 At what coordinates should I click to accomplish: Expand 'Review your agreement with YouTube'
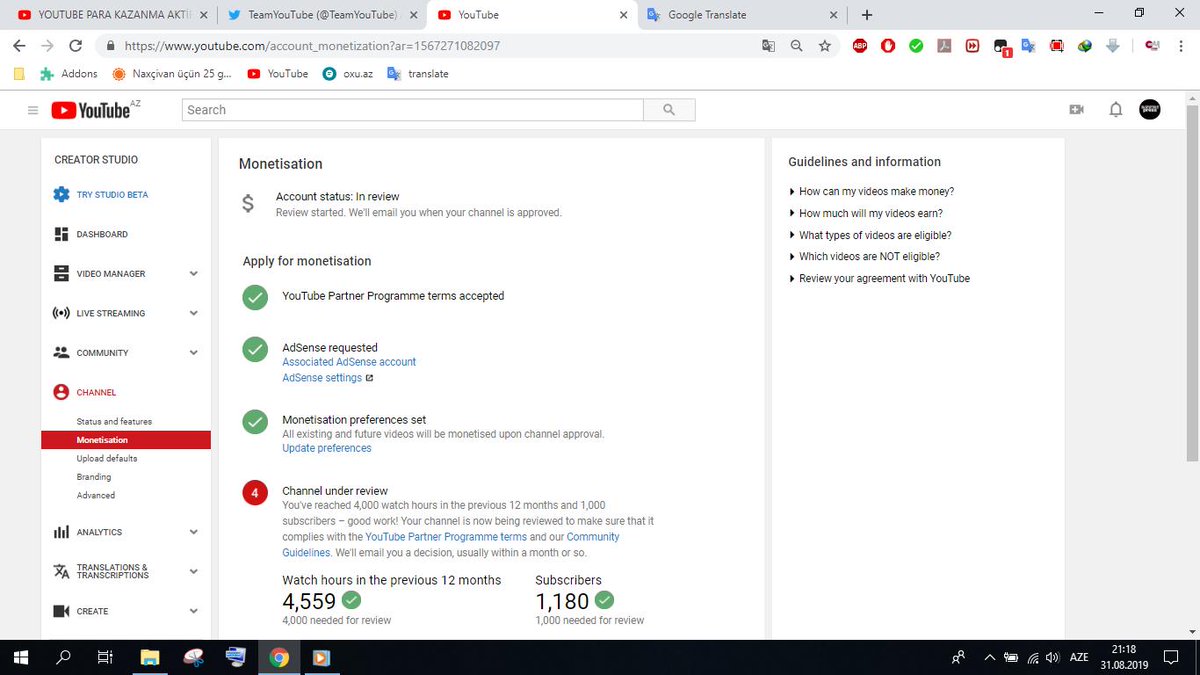point(879,279)
